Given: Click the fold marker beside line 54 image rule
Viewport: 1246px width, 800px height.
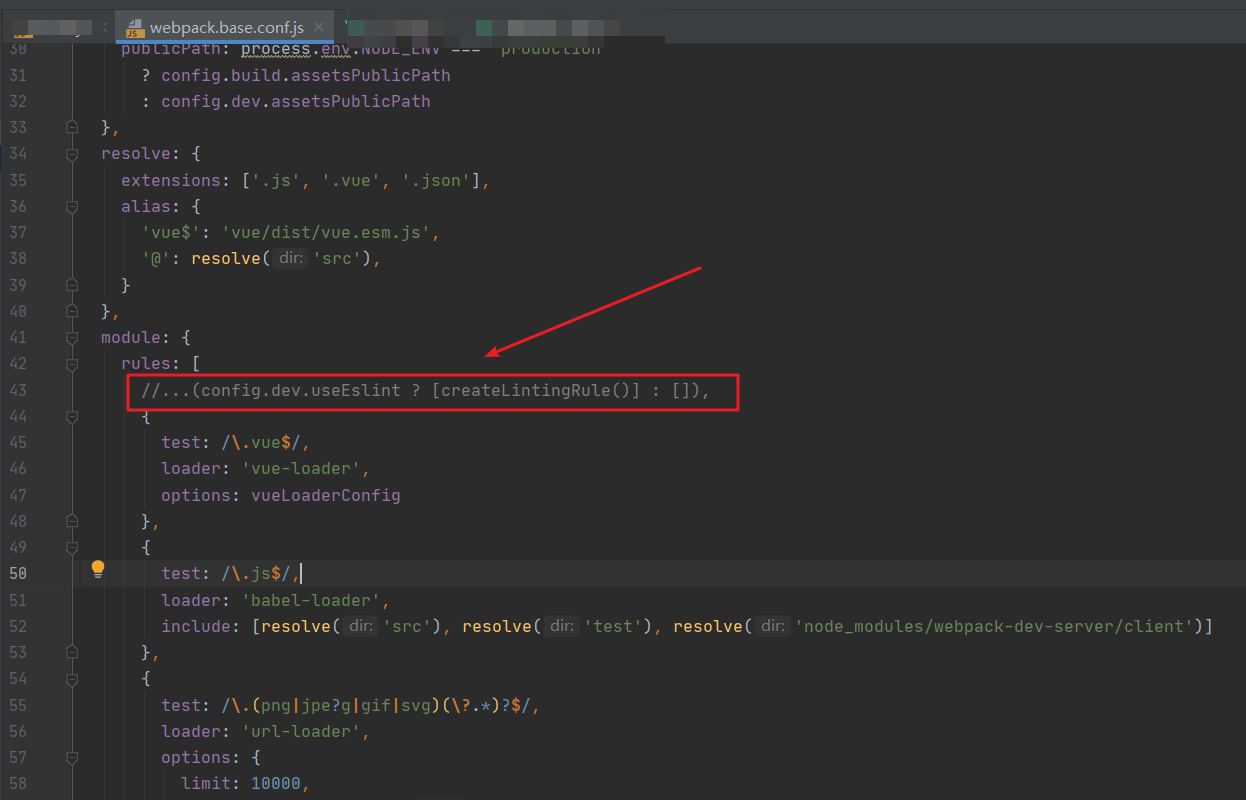Looking at the screenshot, I should [x=71, y=678].
